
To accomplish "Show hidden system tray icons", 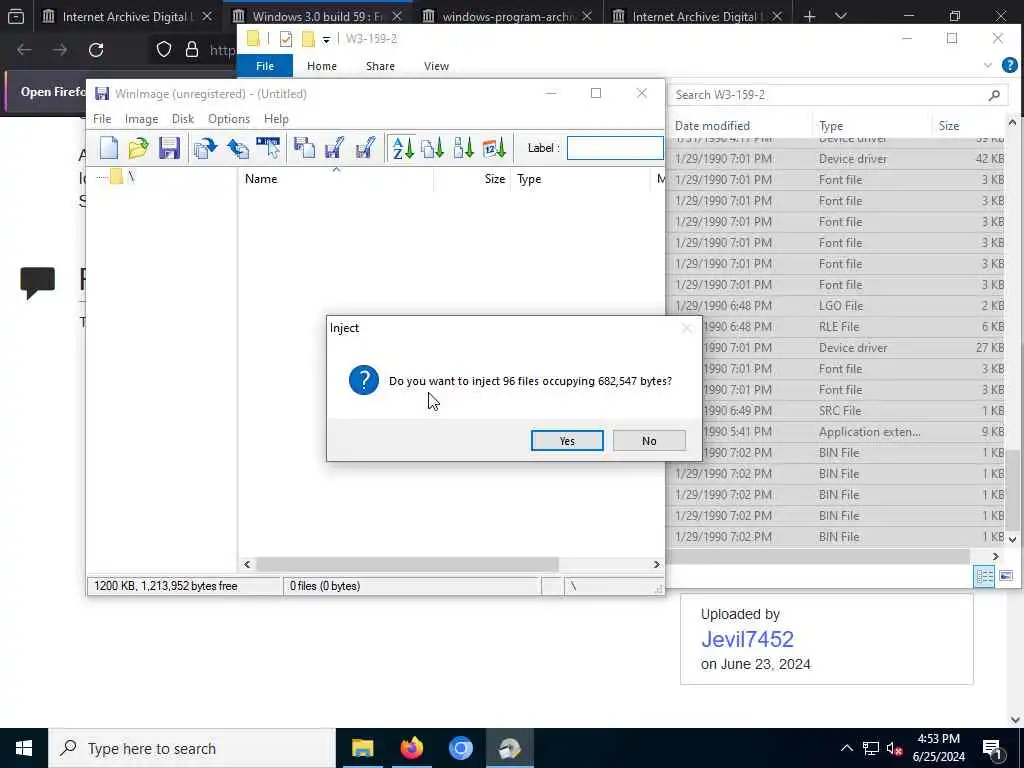I will coord(846,748).
